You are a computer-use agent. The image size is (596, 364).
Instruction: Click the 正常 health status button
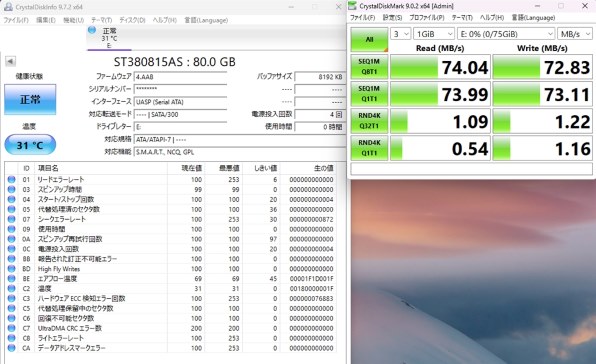click(x=30, y=100)
